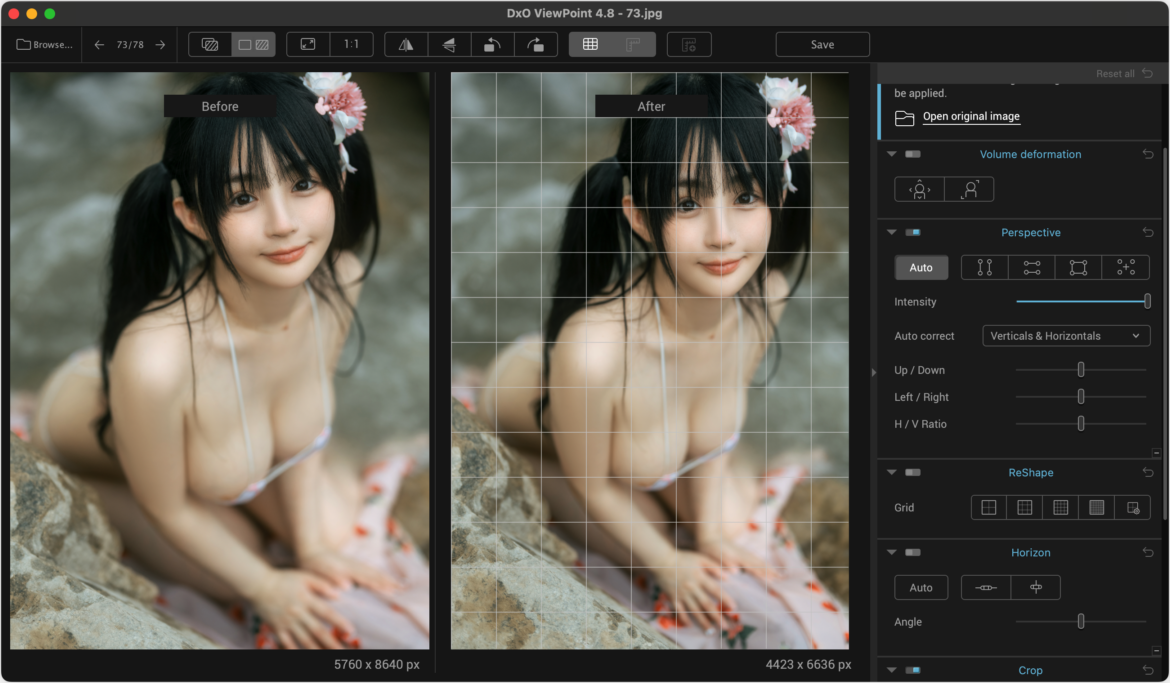This screenshot has height=683, width=1170.
Task: Select the second ReShape grid density
Action: (x=1024, y=508)
